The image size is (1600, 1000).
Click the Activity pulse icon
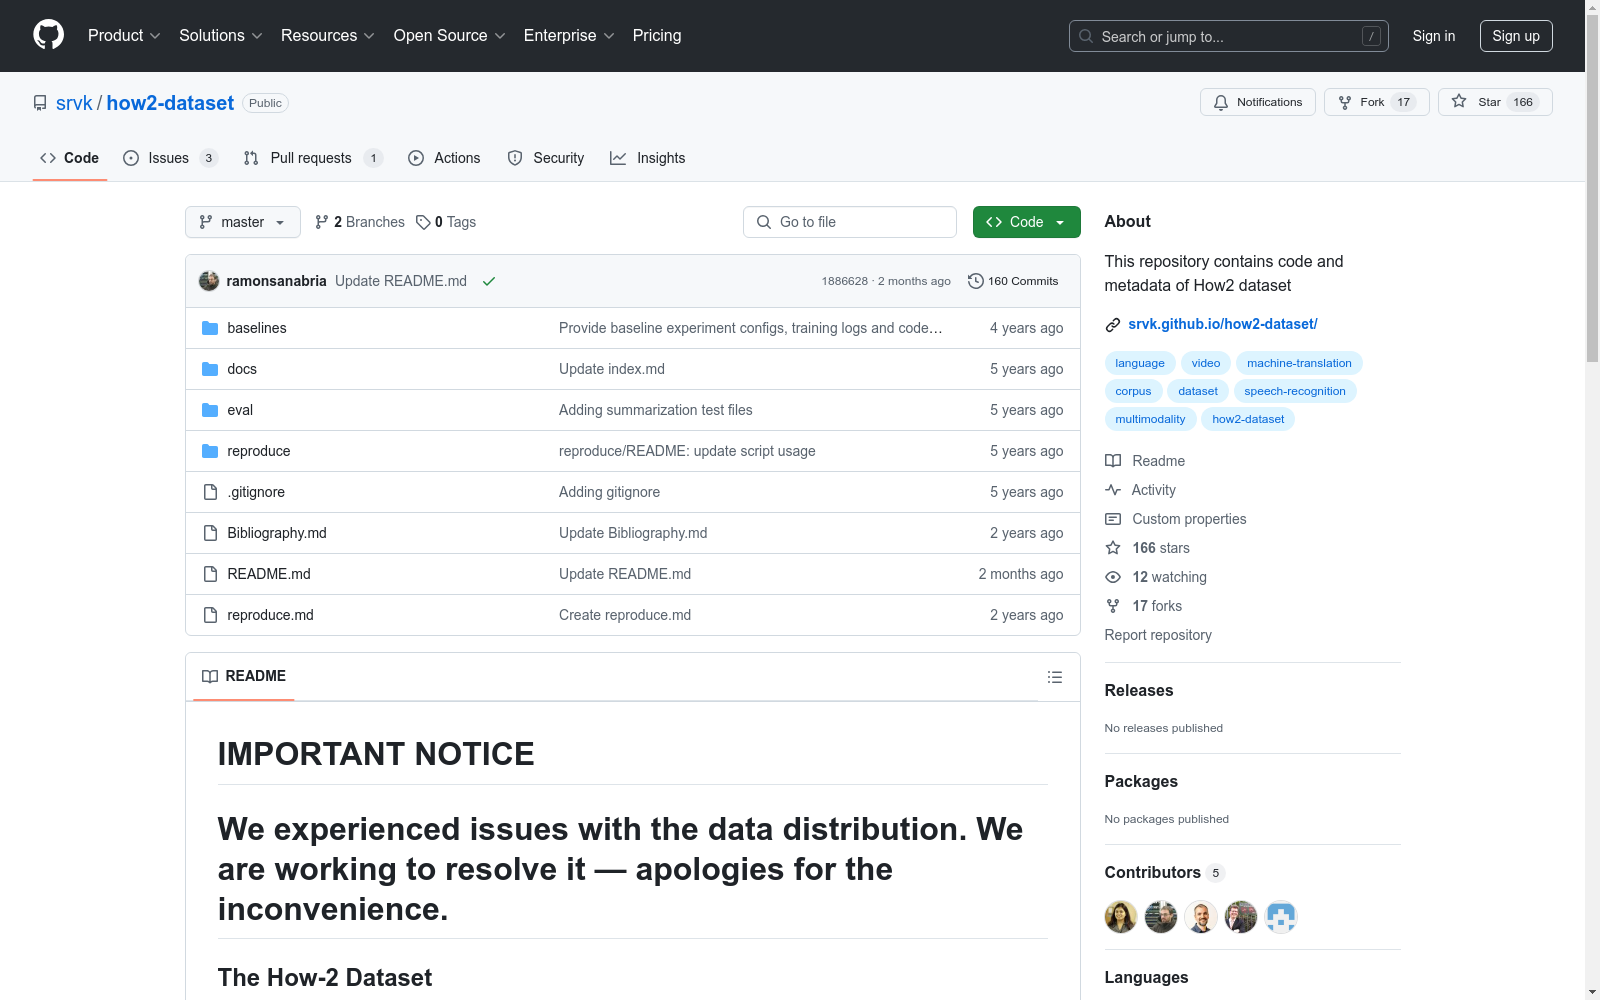coord(1113,490)
